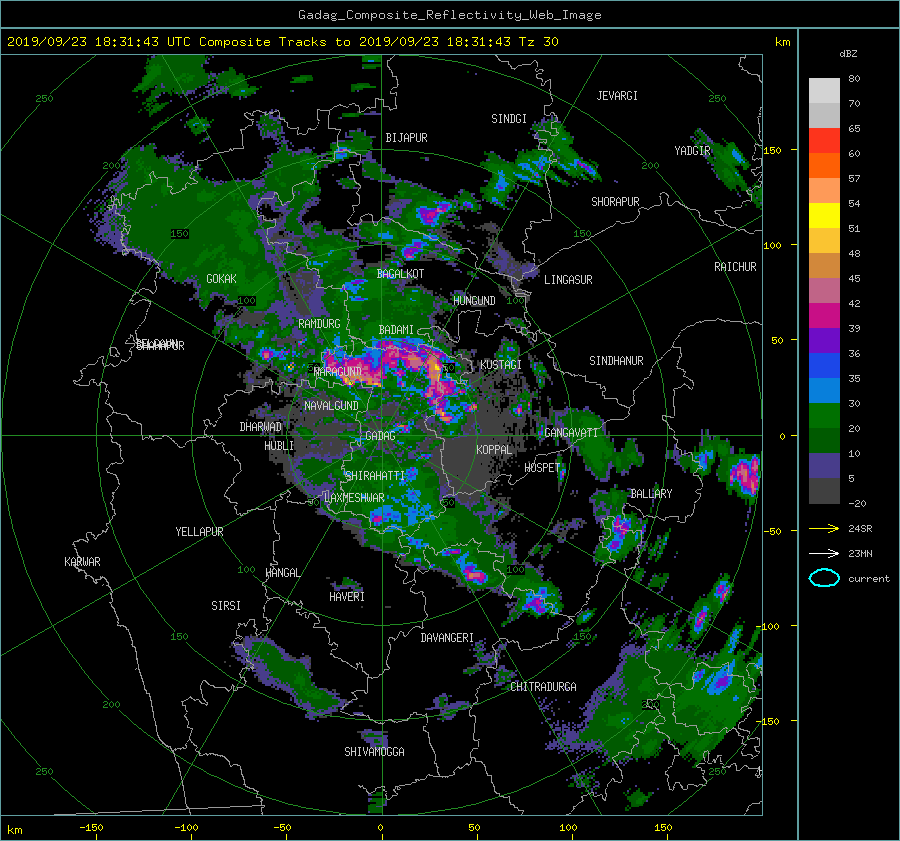Select the light gray 70 dBZ swatch

click(824, 91)
